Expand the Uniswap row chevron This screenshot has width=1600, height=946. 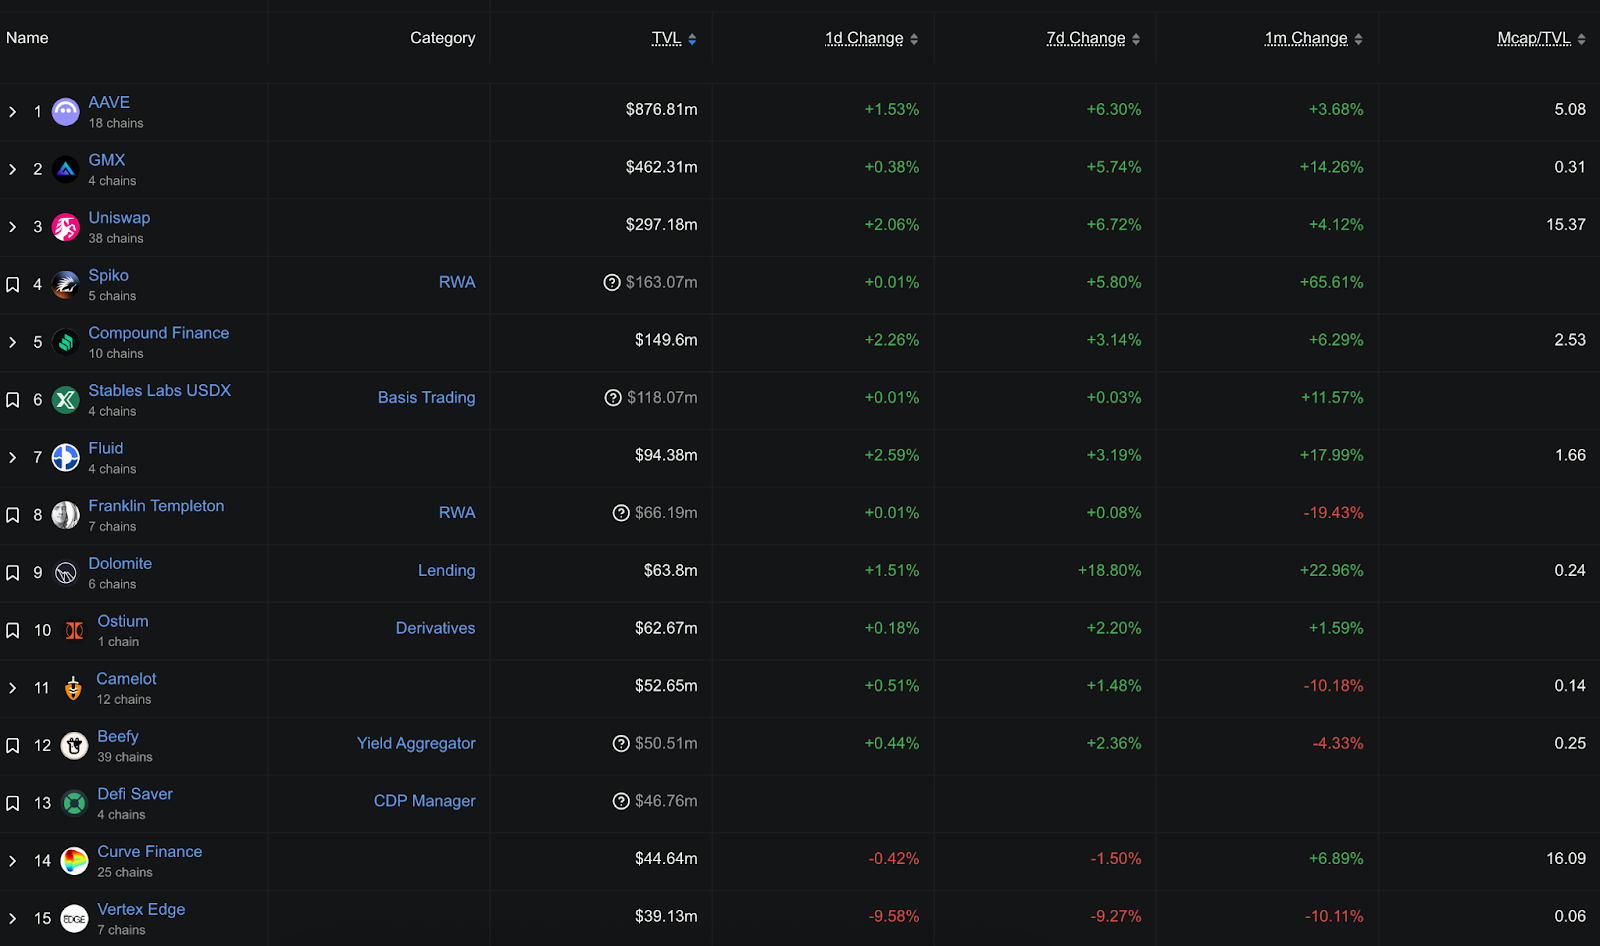click(x=13, y=227)
